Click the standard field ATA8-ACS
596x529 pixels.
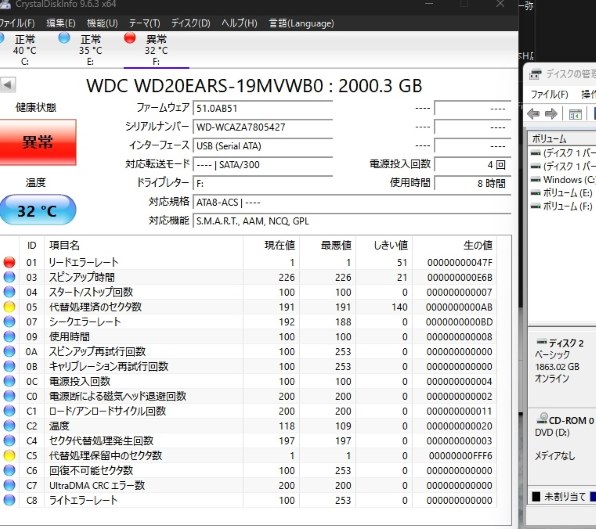coord(352,202)
